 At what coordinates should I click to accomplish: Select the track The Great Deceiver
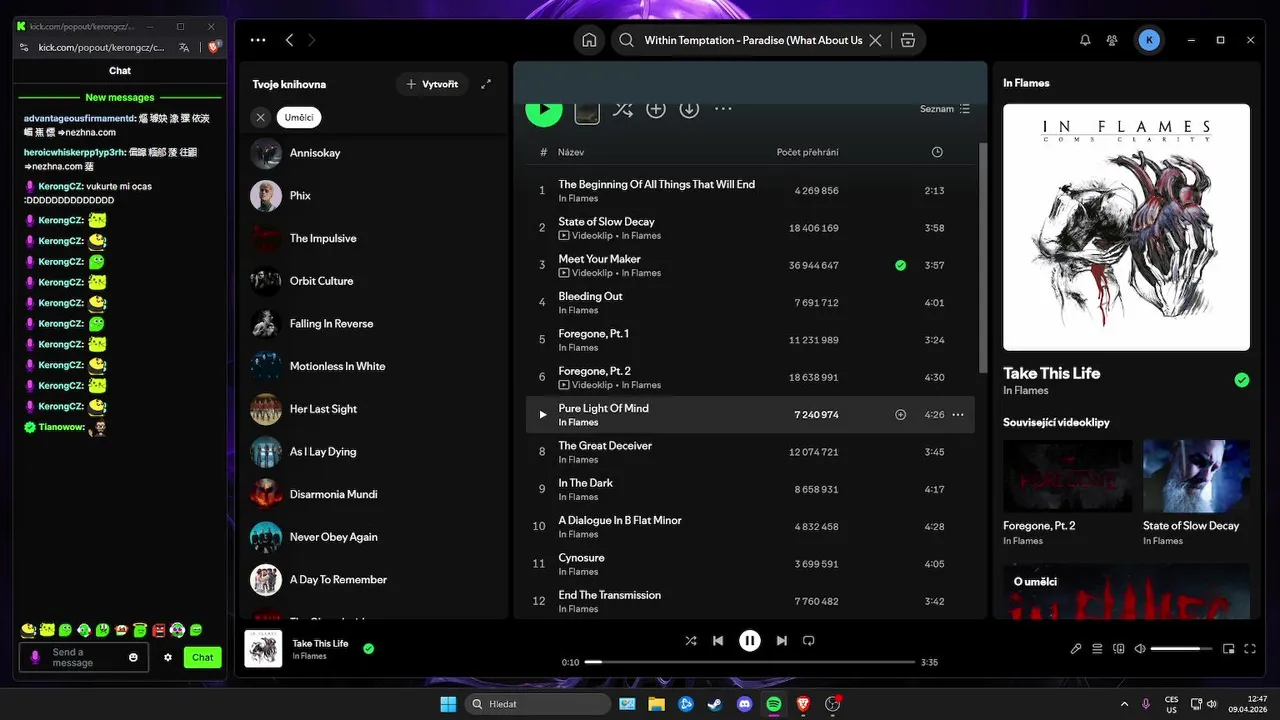tap(605, 446)
